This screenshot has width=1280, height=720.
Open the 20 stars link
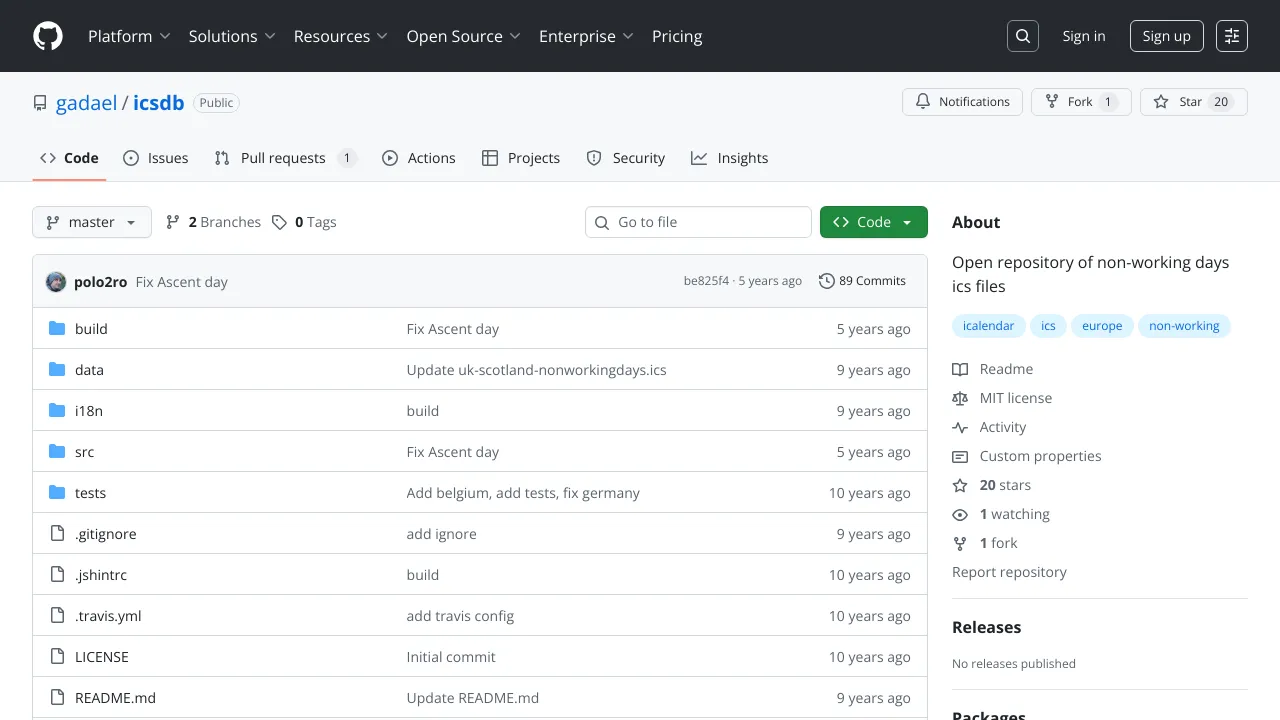(992, 485)
